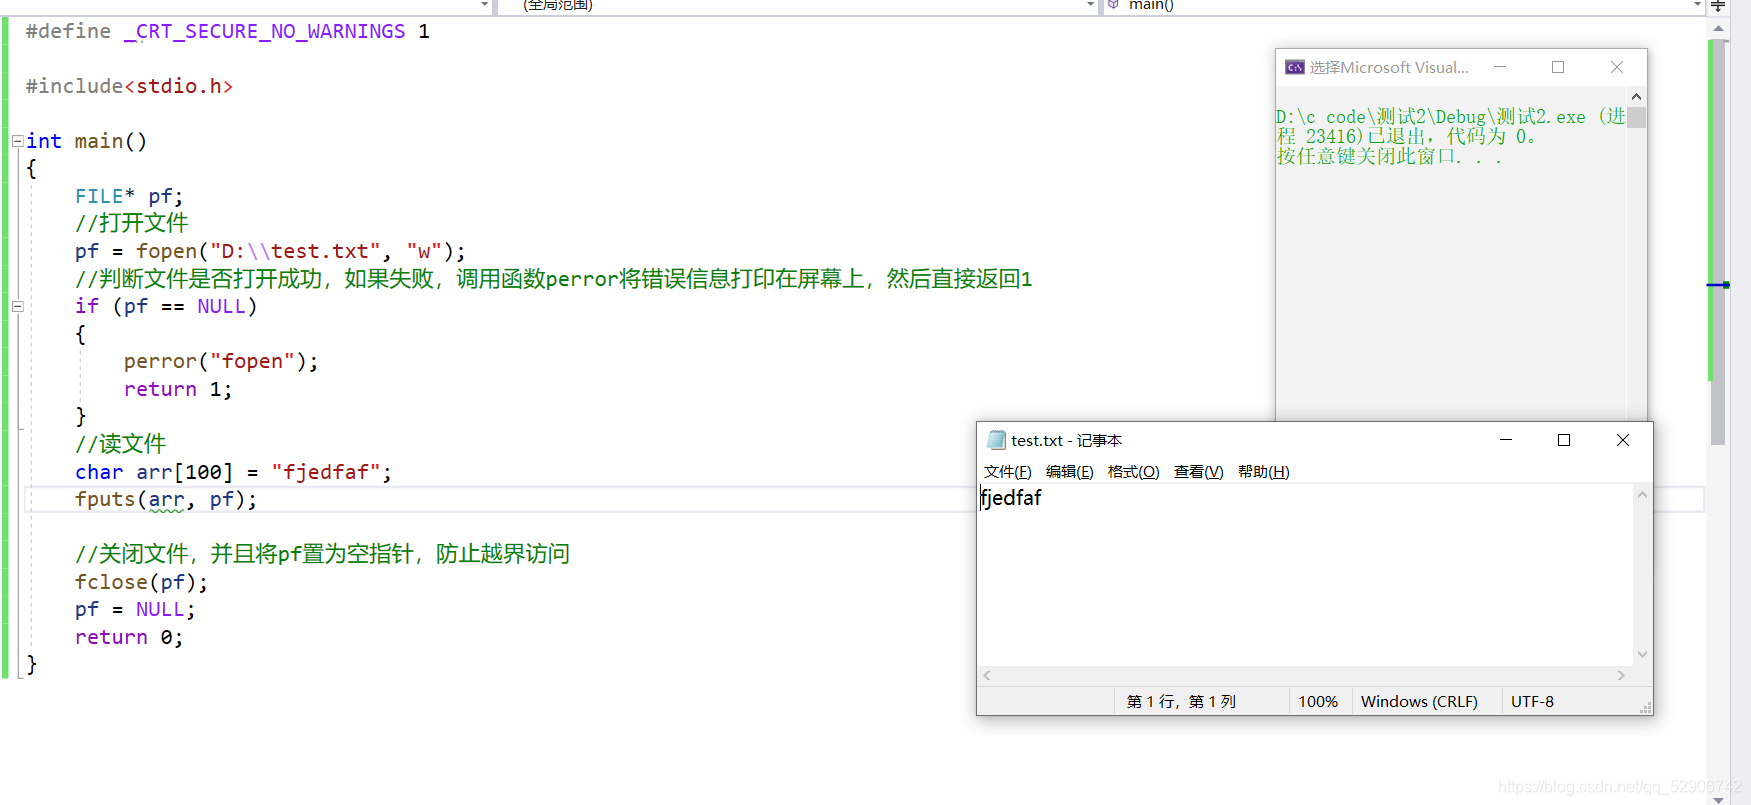
Task: Click the 'pf = NULL;' line
Action: pos(135,610)
